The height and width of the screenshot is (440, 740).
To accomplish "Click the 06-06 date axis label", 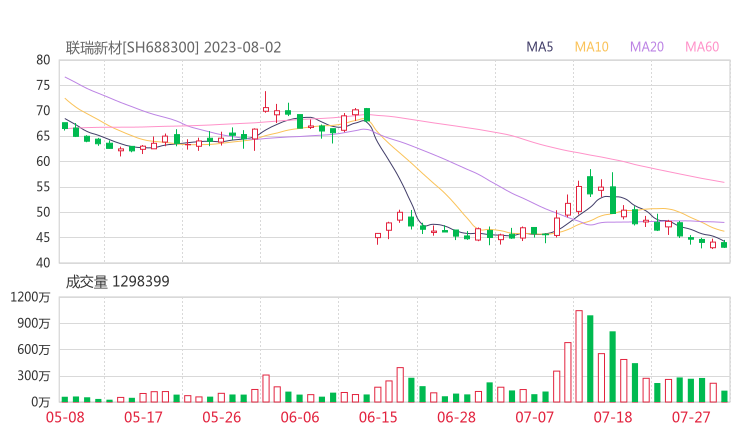I will coord(300,417).
